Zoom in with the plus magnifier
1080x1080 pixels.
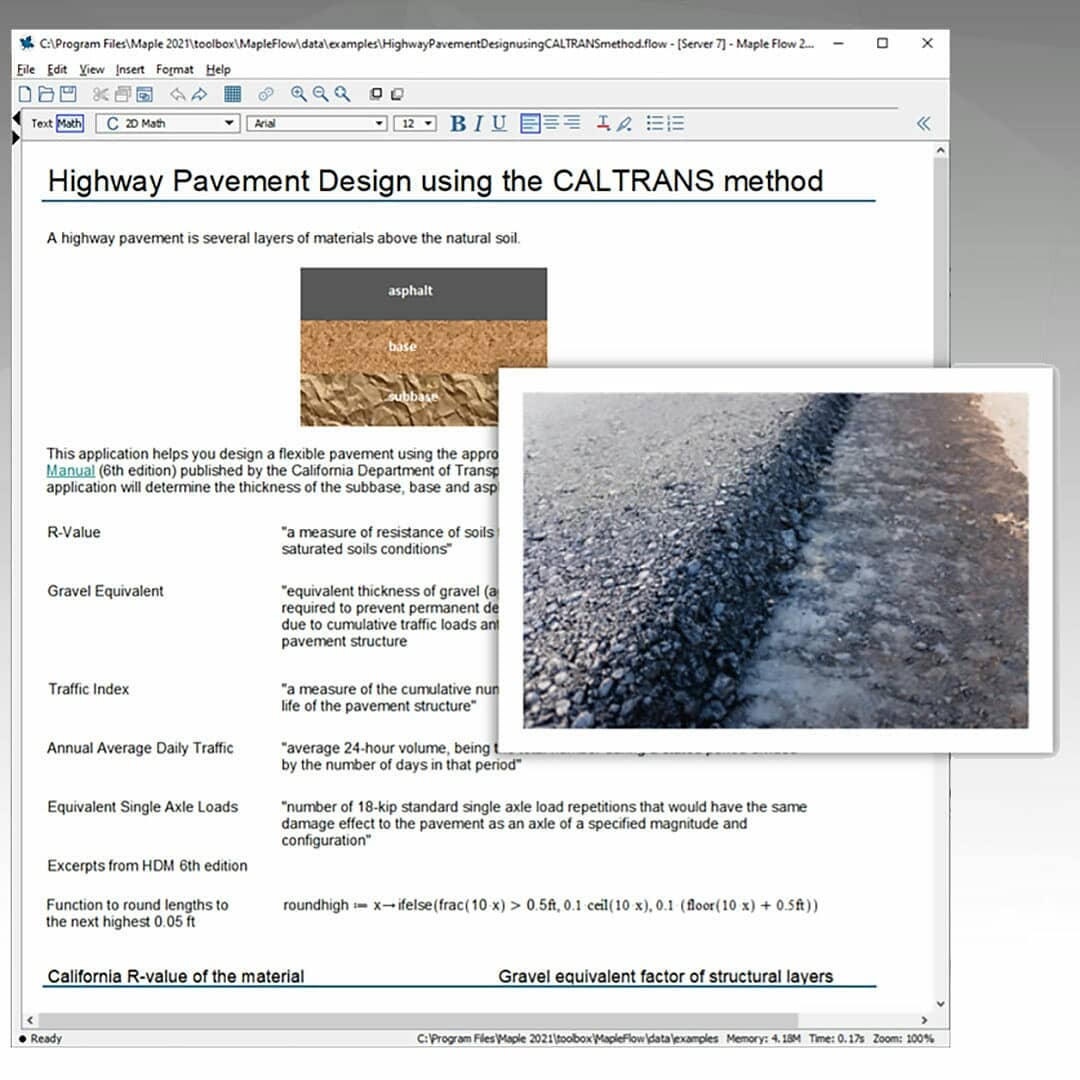(x=298, y=94)
